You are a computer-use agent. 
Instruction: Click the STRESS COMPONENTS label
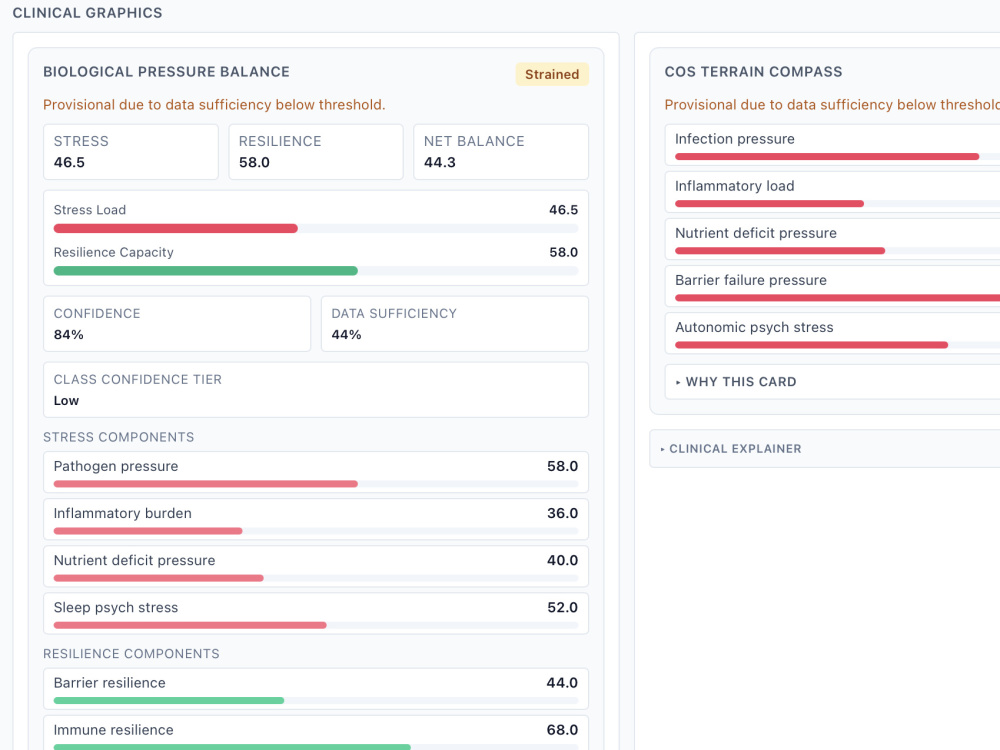(x=119, y=437)
